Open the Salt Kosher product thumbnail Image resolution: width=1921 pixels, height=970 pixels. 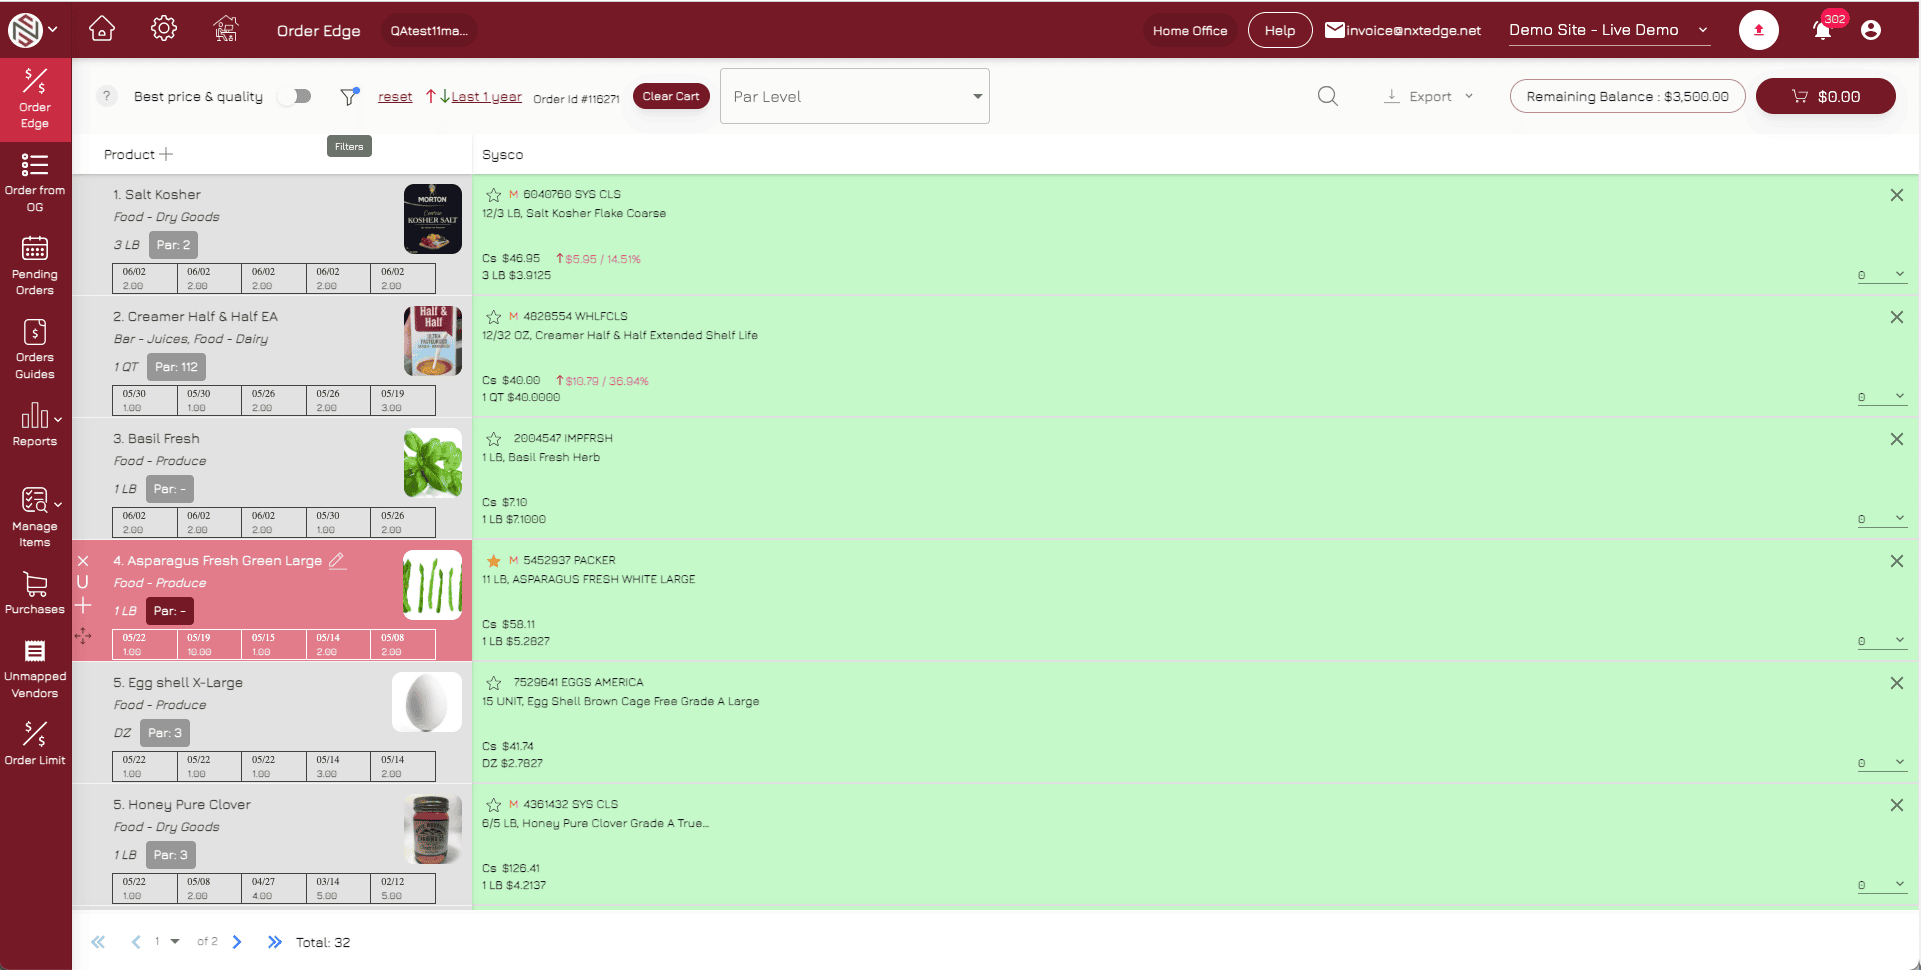tap(432, 219)
